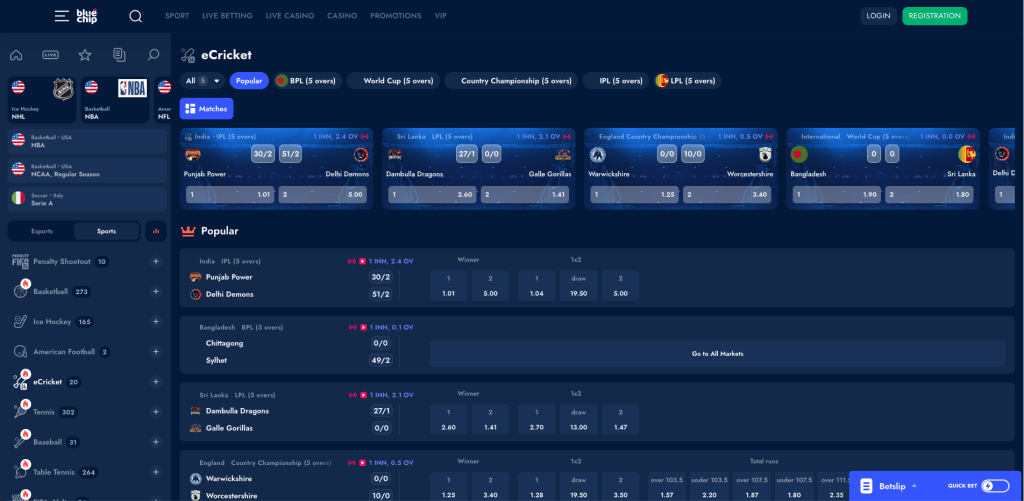Viewport: 1024px width, 501px height.
Task: Filter by World Cup (5 overs)
Action: coord(393,81)
